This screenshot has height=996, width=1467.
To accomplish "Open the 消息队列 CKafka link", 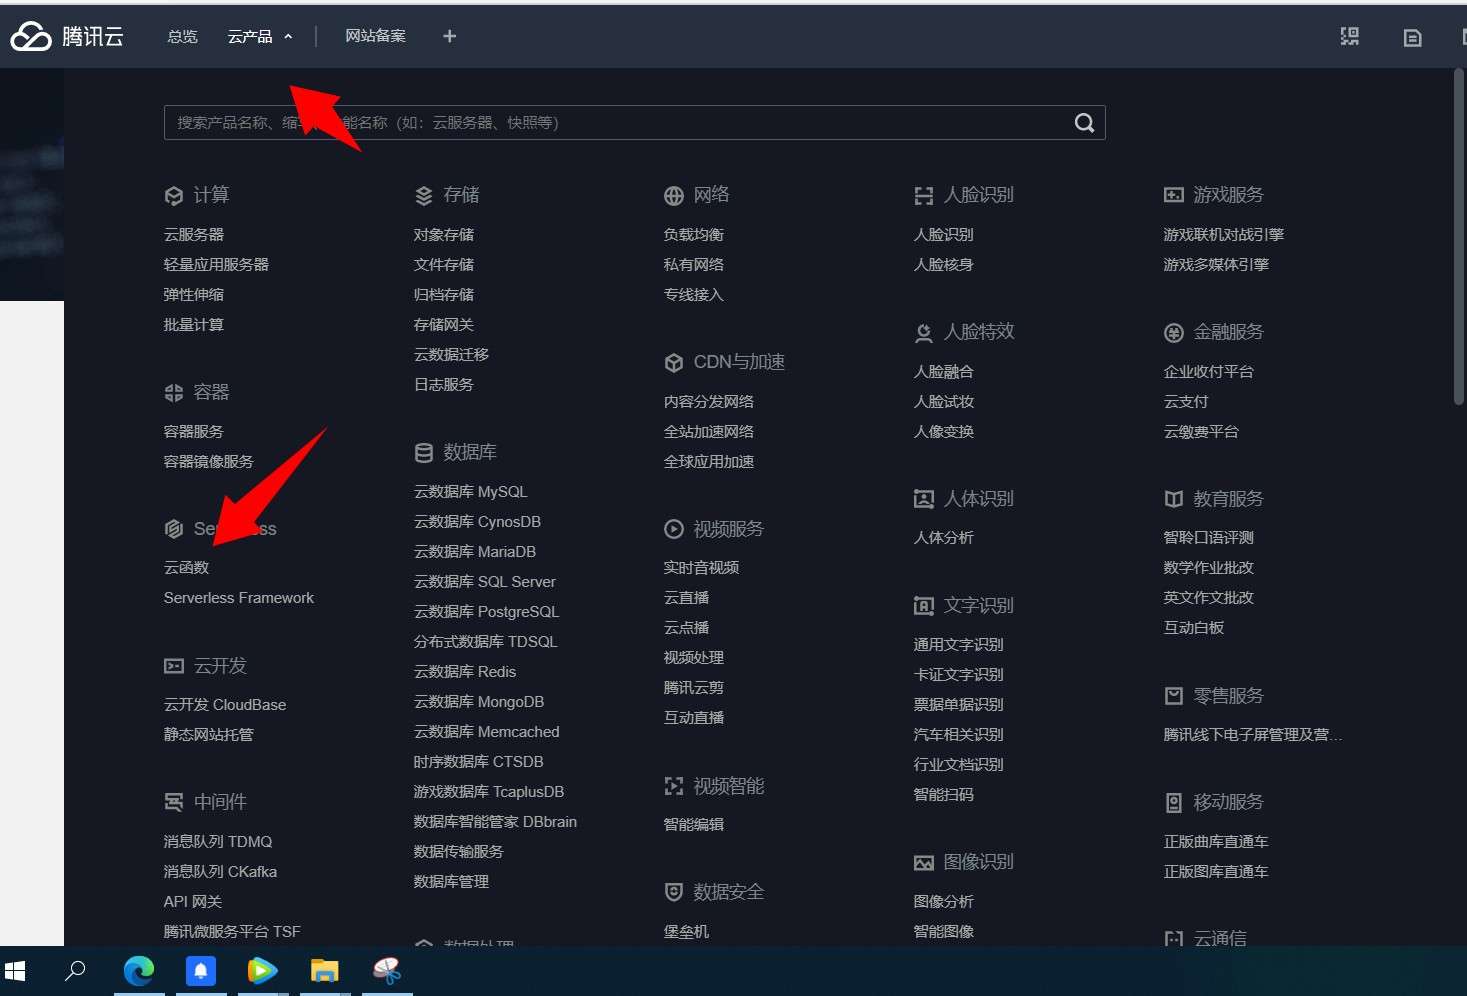I will click(220, 872).
